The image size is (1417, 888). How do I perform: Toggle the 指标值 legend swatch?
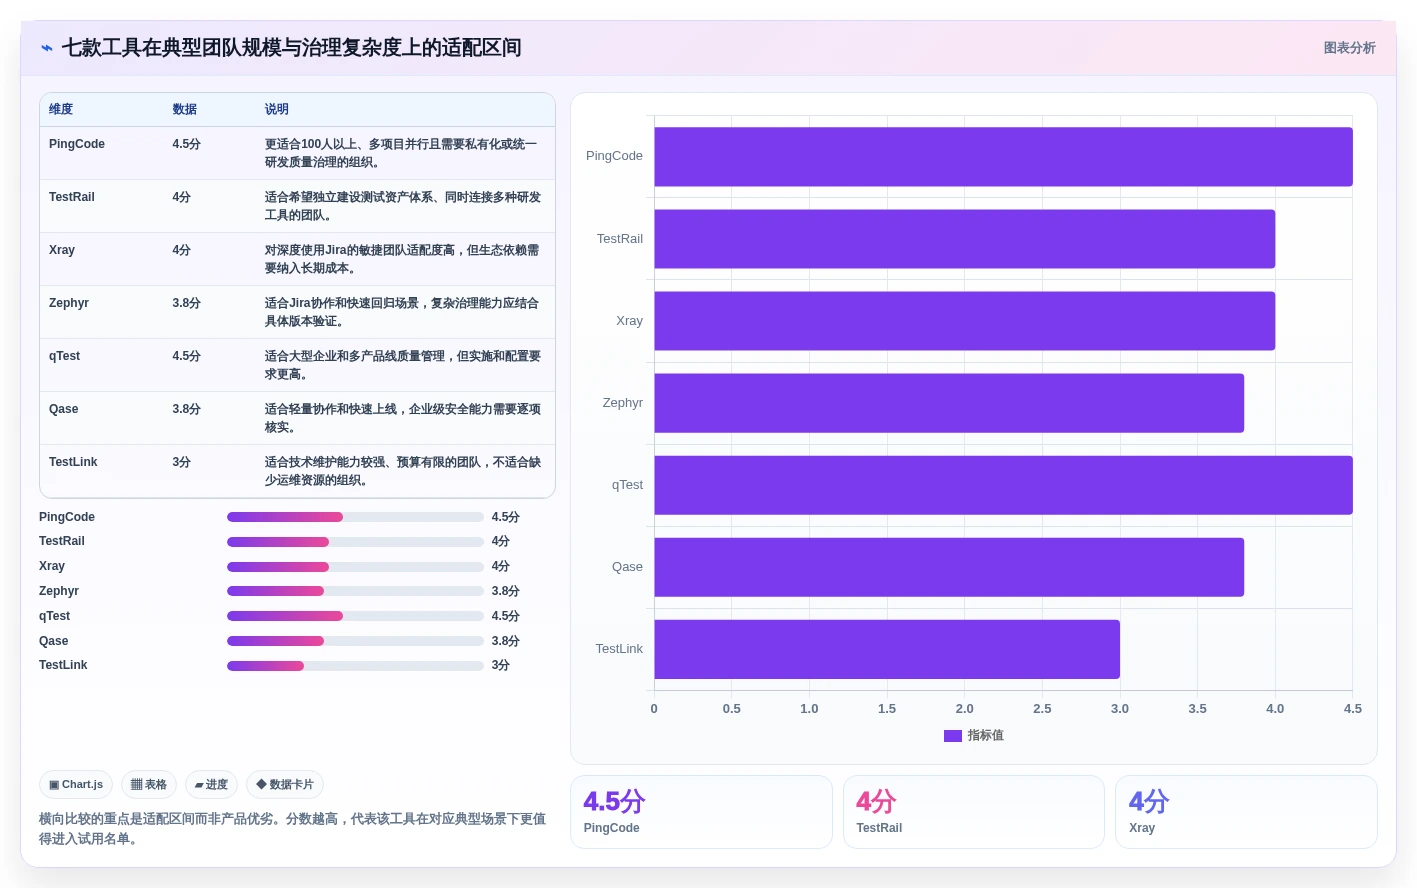tap(953, 736)
